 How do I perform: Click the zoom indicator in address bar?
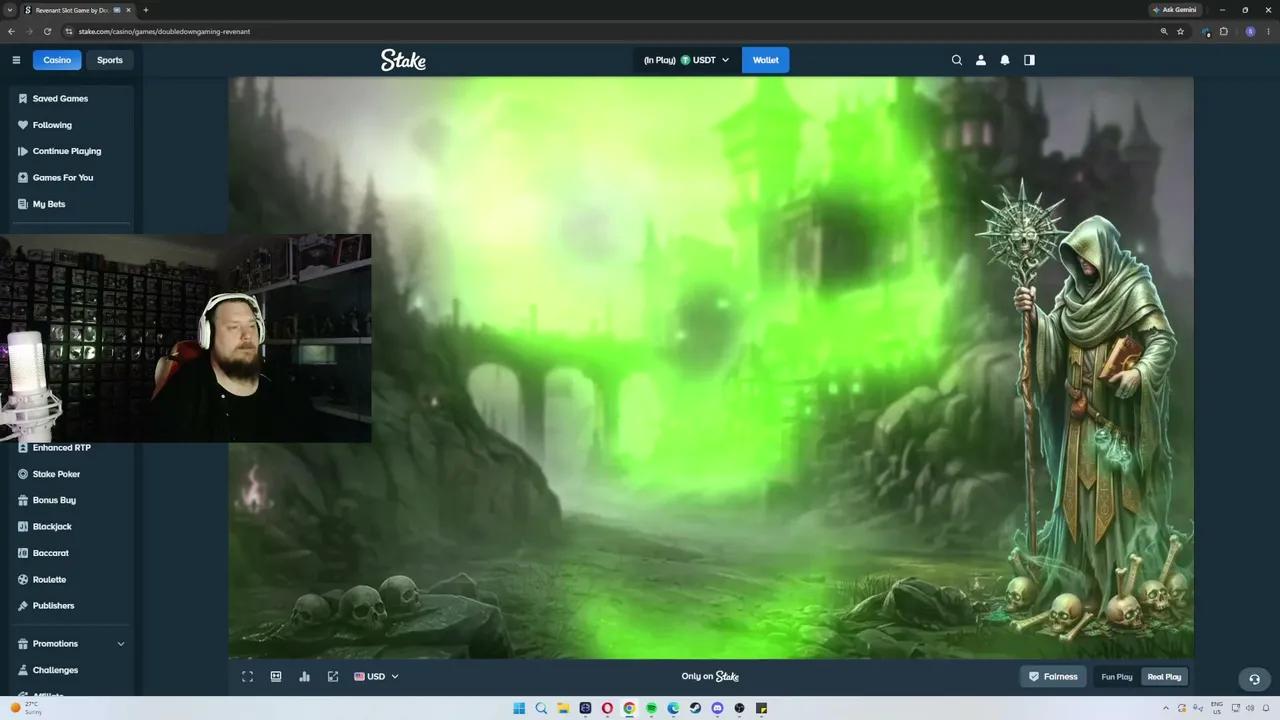(1164, 31)
